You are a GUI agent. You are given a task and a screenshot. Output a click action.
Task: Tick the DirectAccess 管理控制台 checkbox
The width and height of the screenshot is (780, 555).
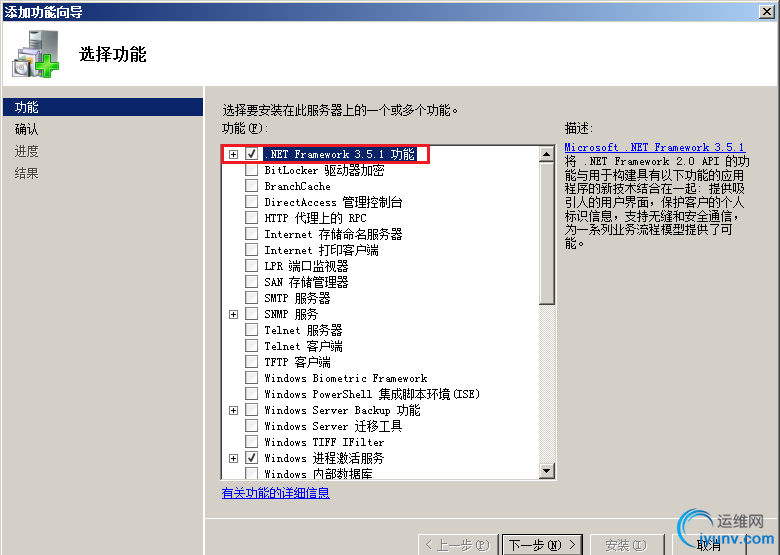(252, 202)
